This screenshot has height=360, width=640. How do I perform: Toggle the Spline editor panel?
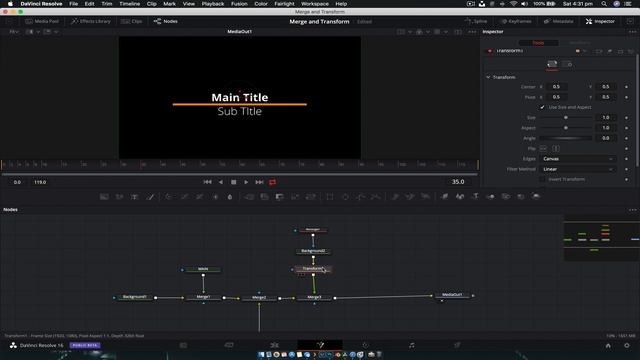(476, 21)
